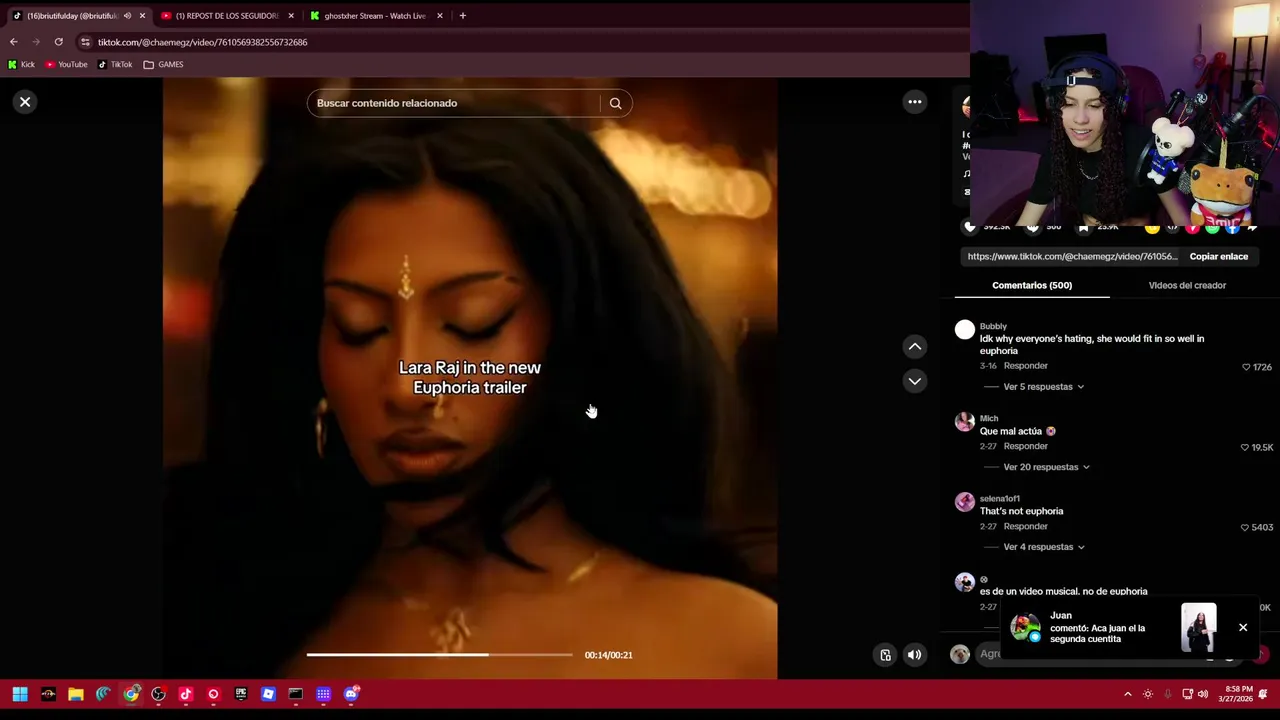Click the embed code share icon

pyautogui.click(x=1173, y=228)
